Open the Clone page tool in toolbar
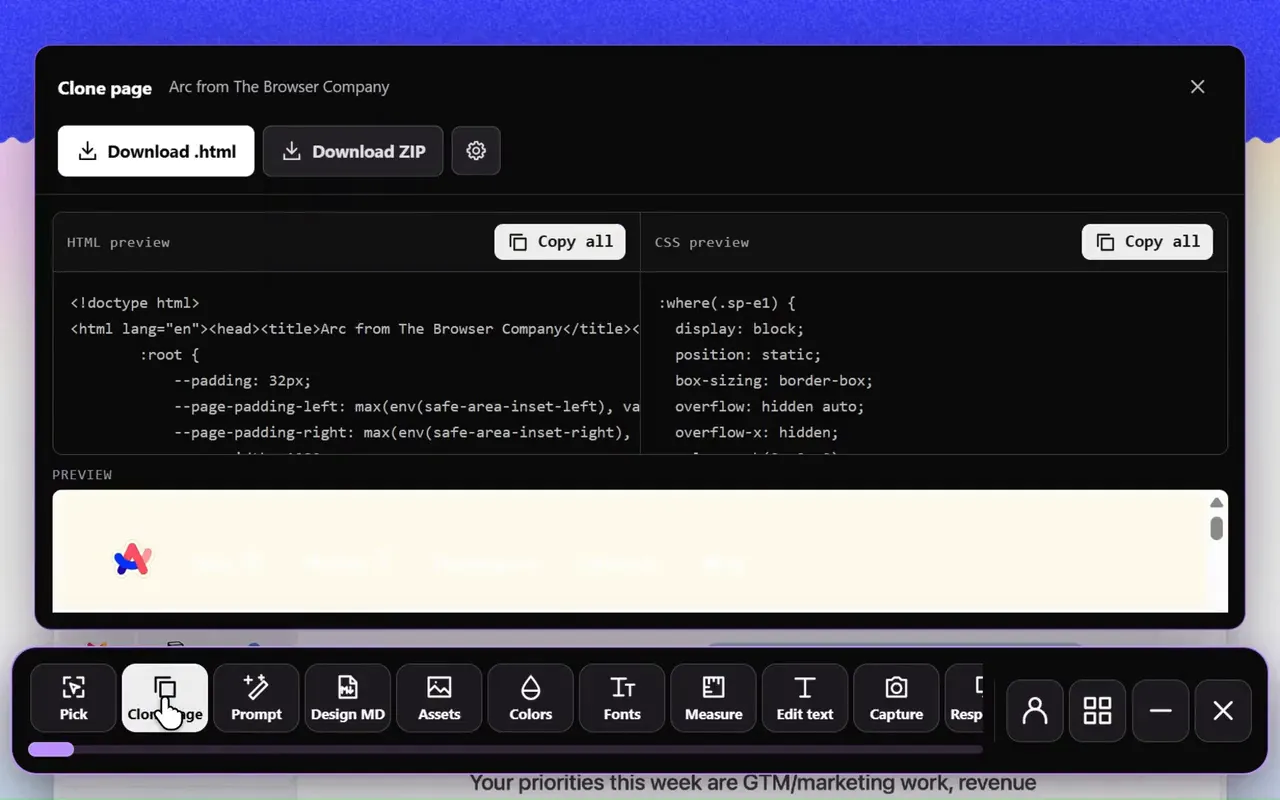 (x=165, y=698)
